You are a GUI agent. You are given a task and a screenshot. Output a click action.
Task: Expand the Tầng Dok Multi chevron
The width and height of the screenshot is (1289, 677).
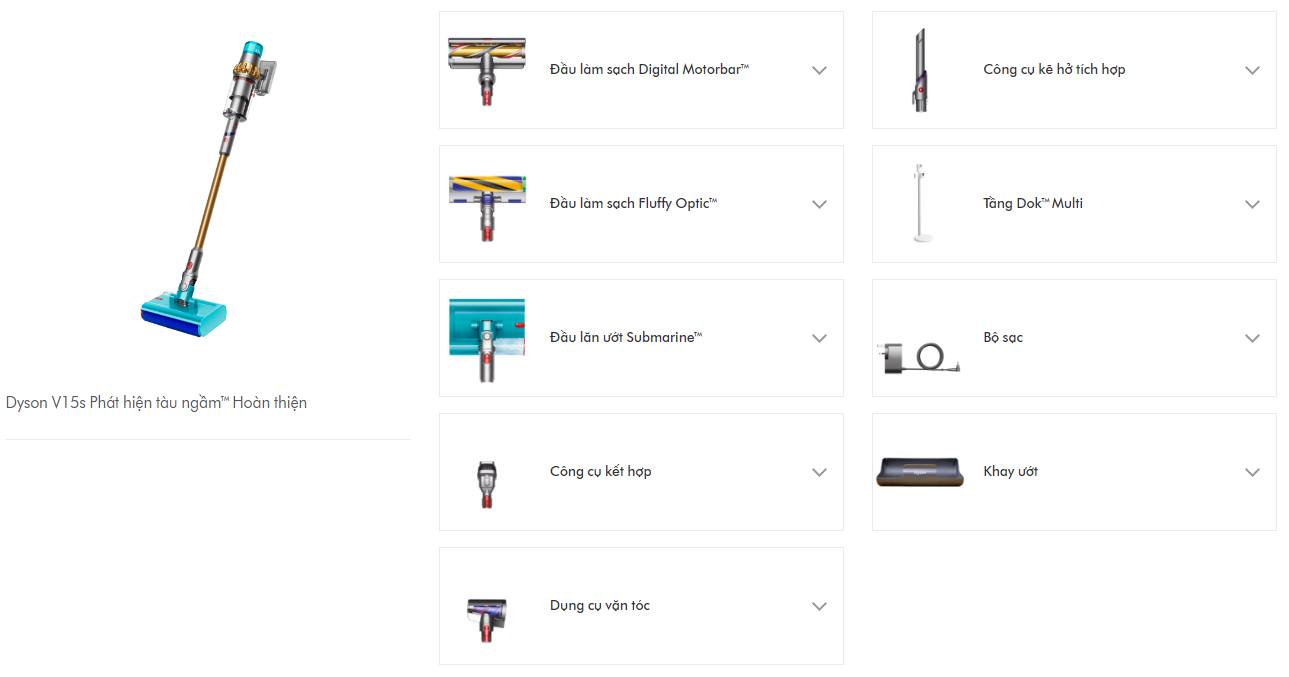coord(1252,204)
